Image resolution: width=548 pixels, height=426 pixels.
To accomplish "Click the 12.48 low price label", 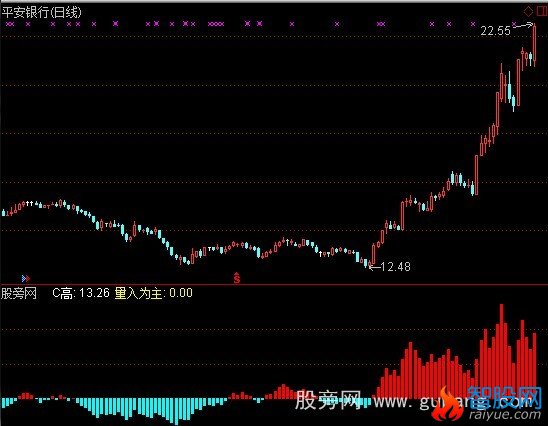I will [x=395, y=267].
